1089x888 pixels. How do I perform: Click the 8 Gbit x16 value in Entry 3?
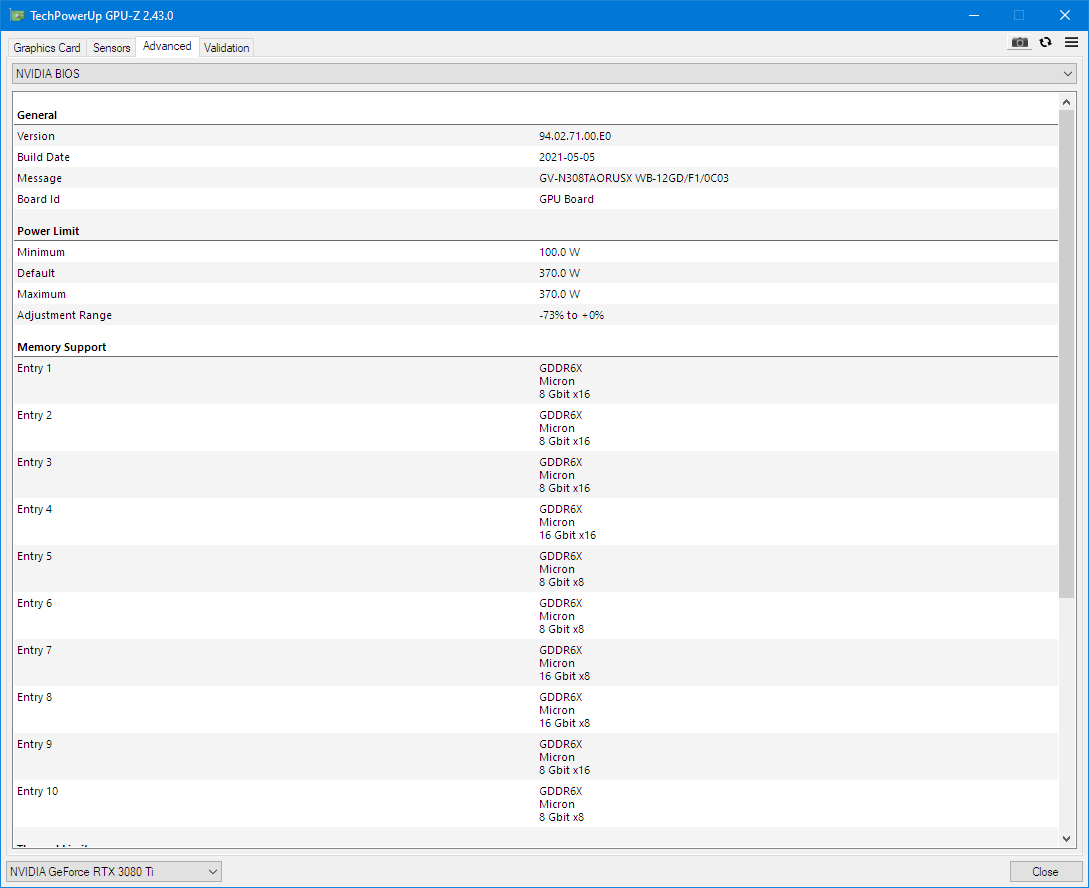(x=565, y=489)
